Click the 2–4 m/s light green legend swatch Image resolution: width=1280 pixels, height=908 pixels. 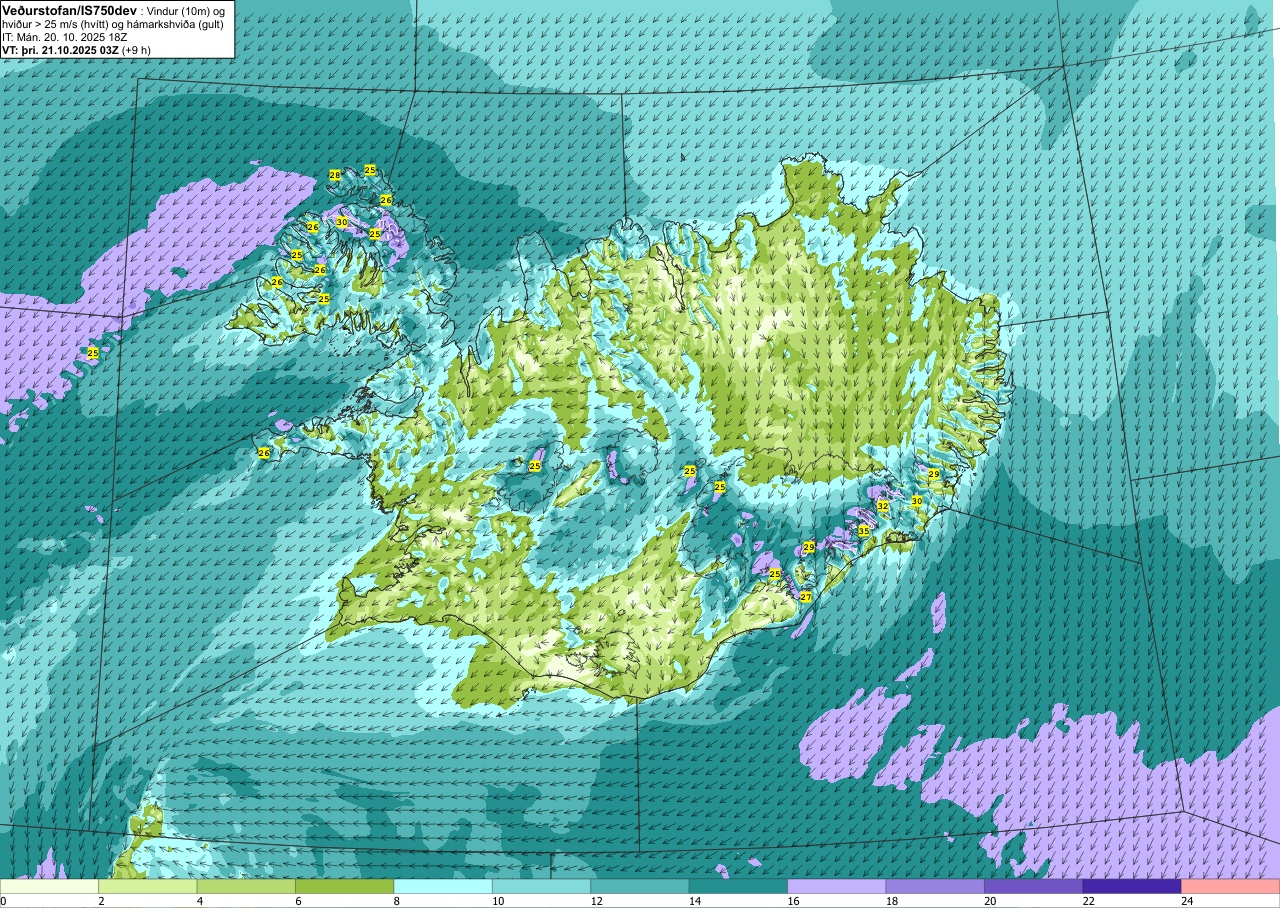(148, 886)
